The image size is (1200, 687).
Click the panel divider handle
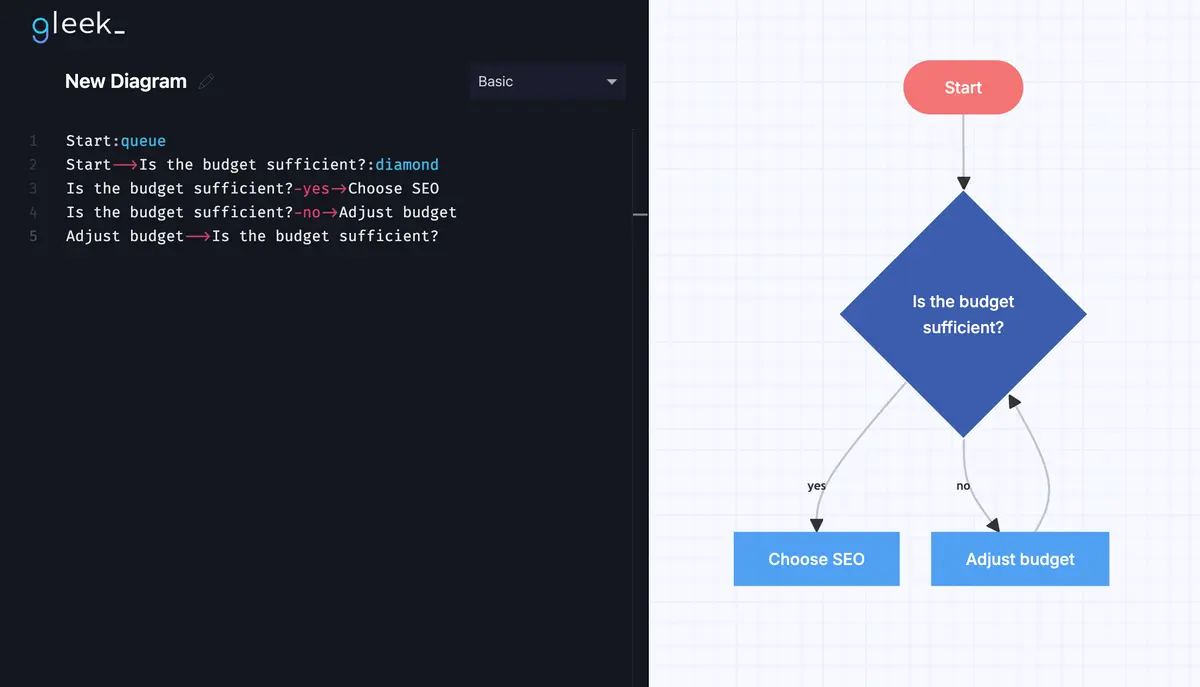[640, 214]
